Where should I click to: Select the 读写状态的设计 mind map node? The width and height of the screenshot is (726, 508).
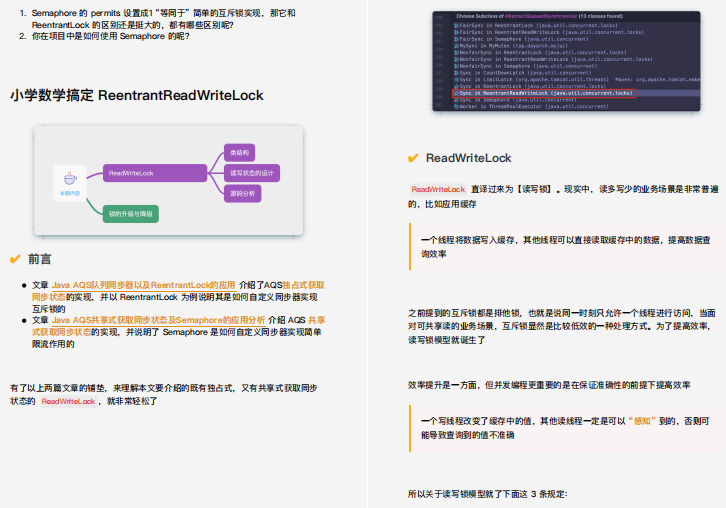coord(252,173)
